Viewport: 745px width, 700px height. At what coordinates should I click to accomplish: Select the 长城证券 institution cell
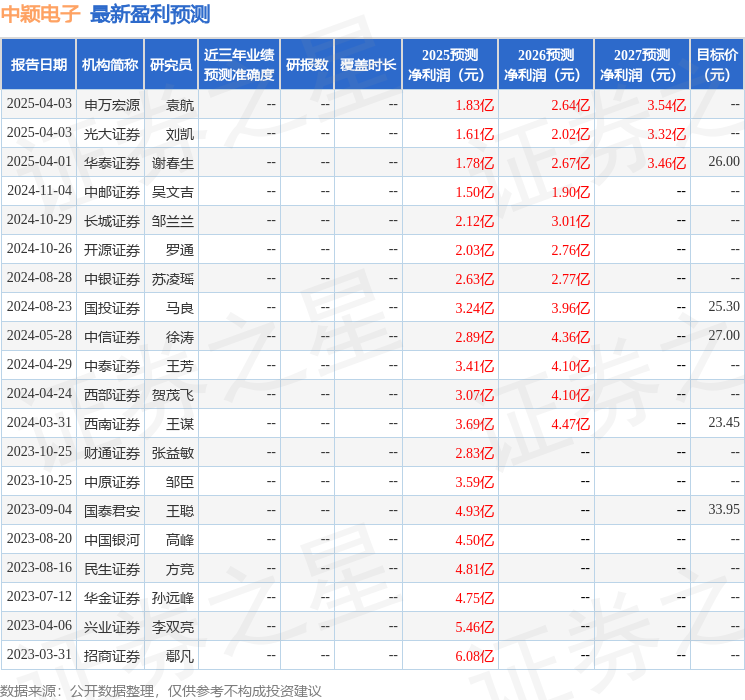[112, 221]
